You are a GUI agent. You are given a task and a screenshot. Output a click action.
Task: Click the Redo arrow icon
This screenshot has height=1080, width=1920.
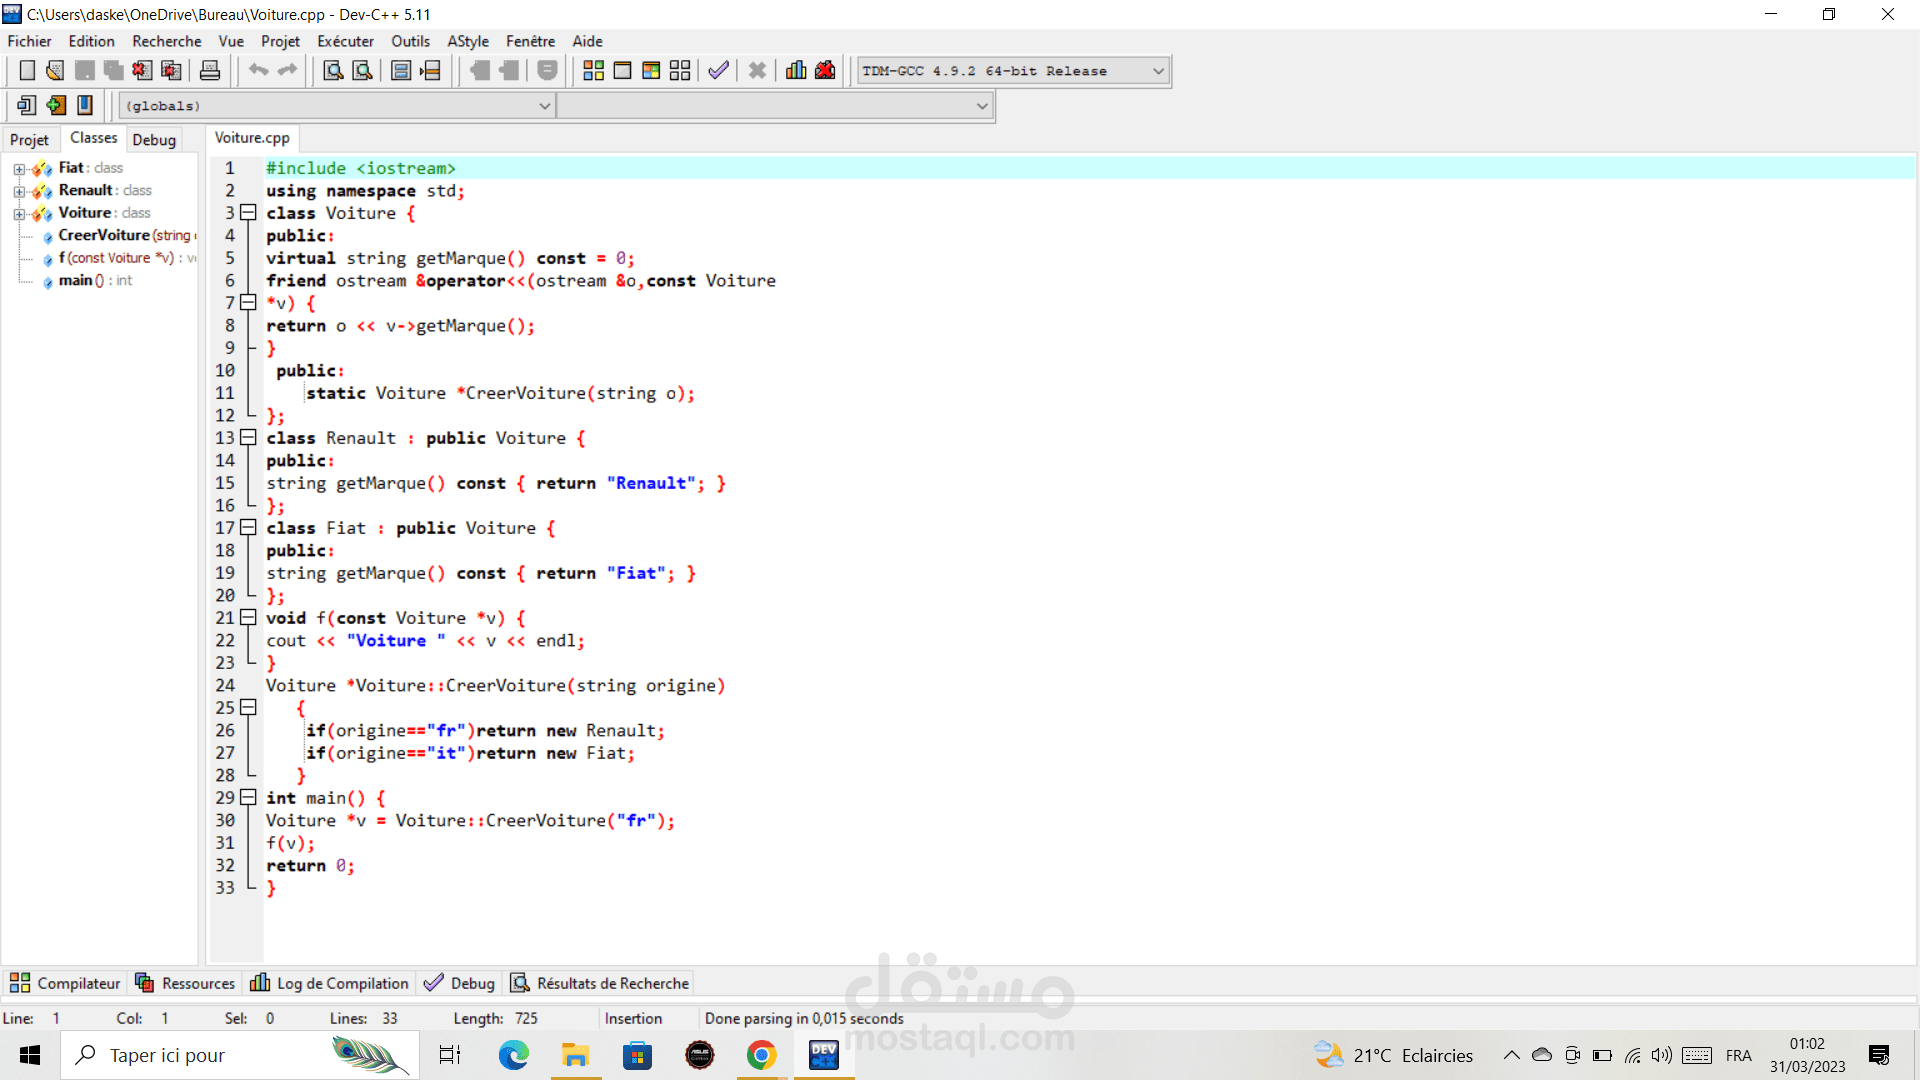[287, 70]
